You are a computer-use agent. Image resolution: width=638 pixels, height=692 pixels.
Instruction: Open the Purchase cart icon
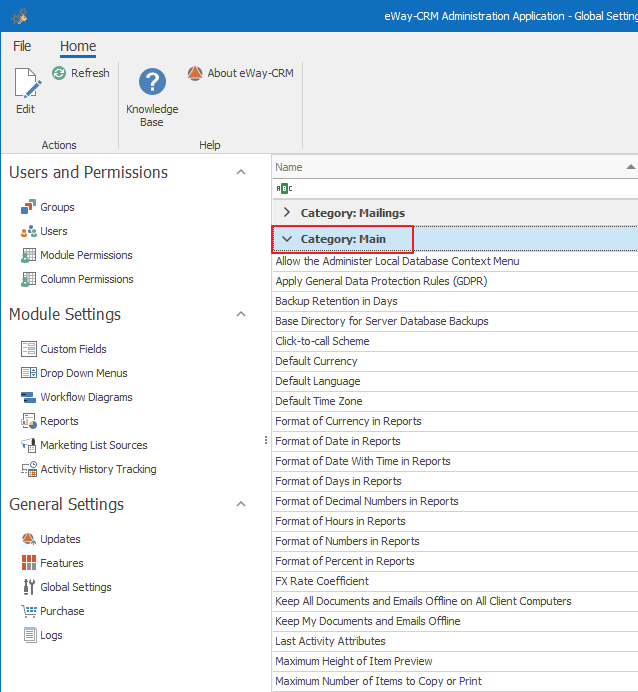click(29, 611)
